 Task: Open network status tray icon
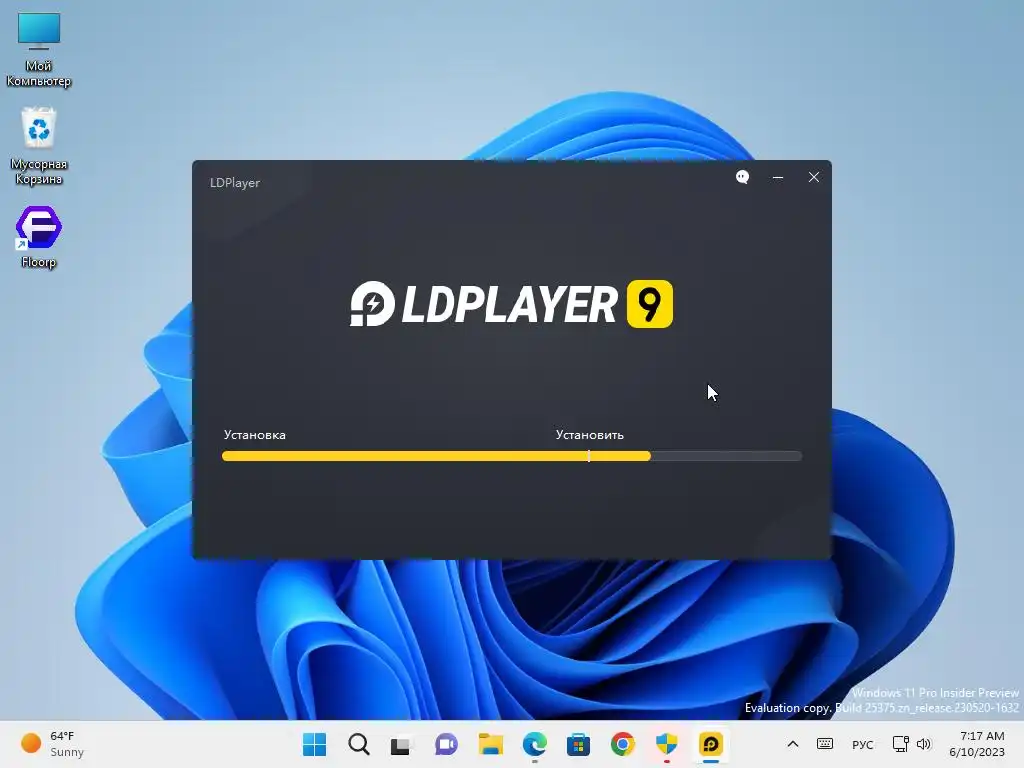pyautogui.click(x=901, y=744)
